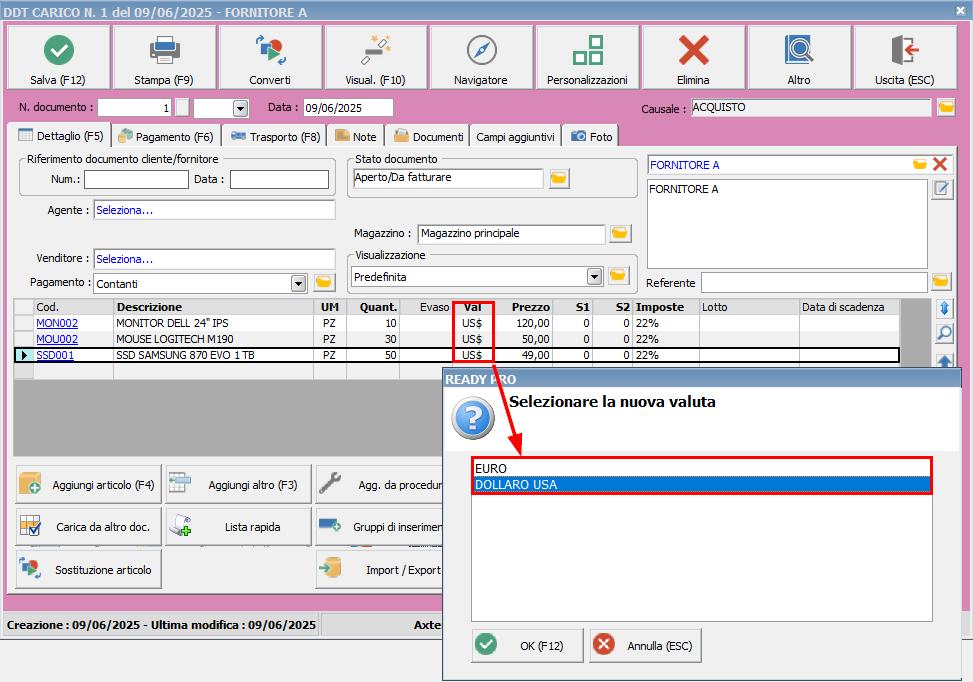Screen dimensions: 973x682
Task: Click quantity cell 50 for SSD
Action: click(x=373, y=356)
